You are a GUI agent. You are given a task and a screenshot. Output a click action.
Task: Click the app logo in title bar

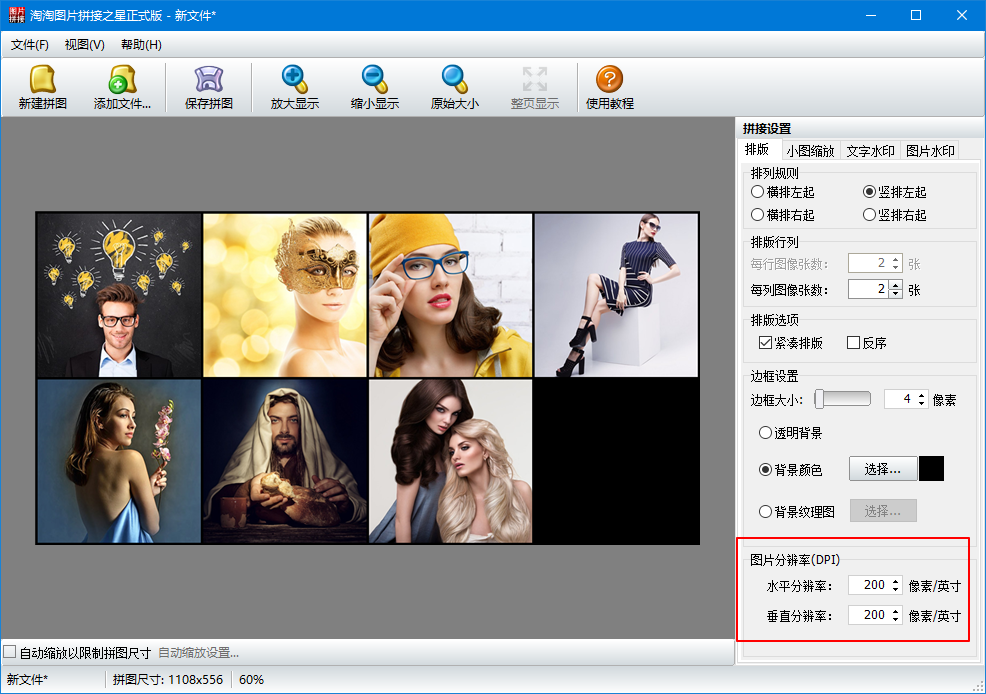pyautogui.click(x=17, y=15)
